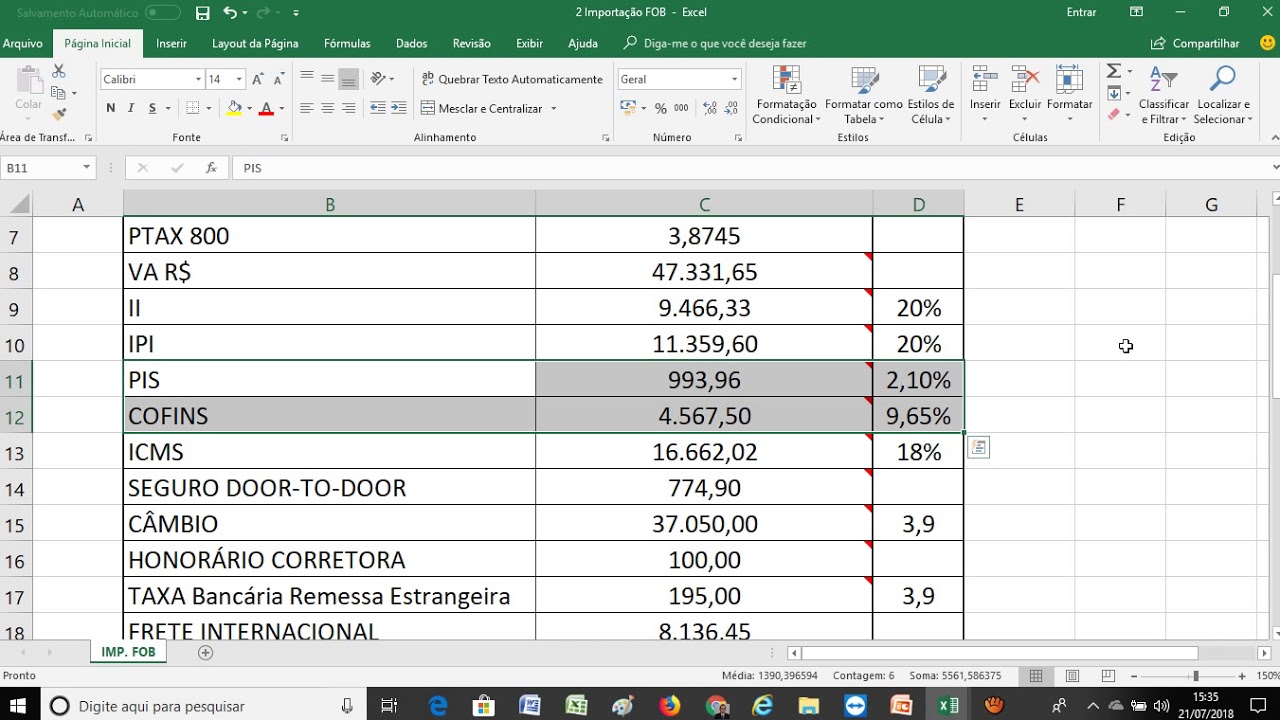
Task: Toggle Underline (S) formatting
Action: click(152, 108)
